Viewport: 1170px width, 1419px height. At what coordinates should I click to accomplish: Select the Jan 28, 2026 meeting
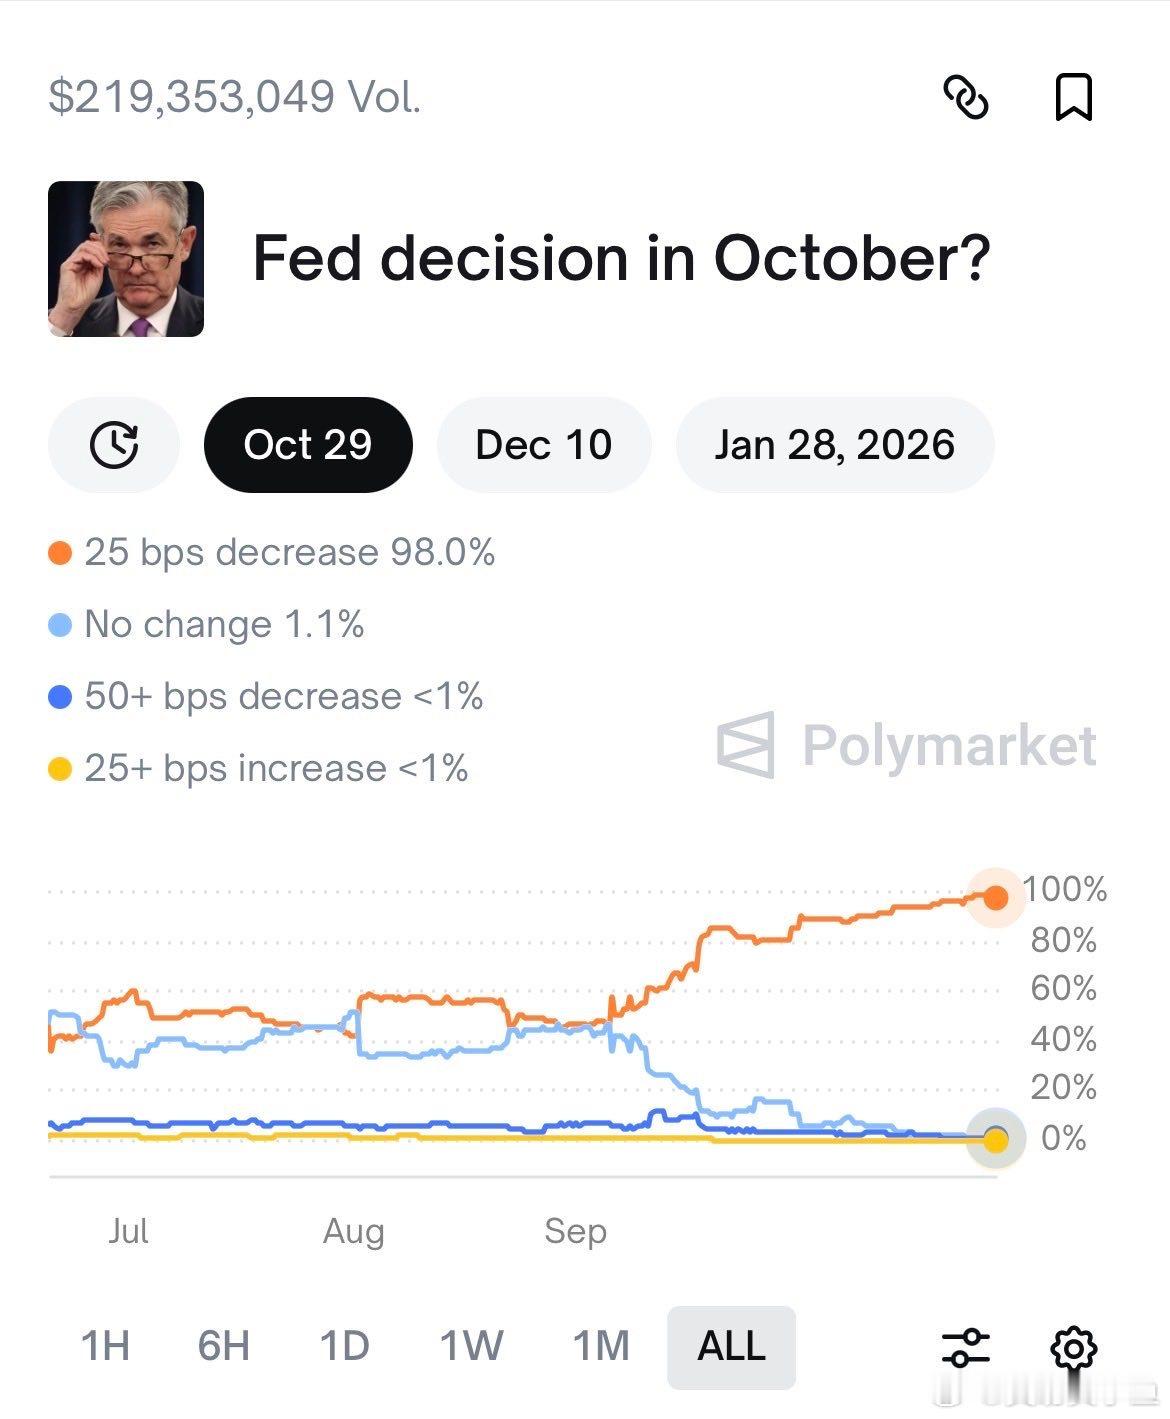[x=836, y=444]
